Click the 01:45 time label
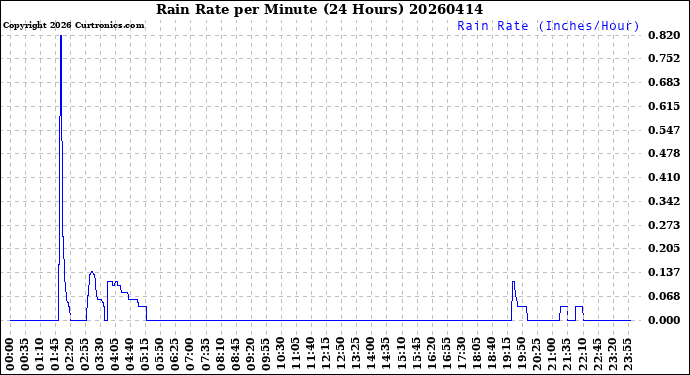 point(55,355)
